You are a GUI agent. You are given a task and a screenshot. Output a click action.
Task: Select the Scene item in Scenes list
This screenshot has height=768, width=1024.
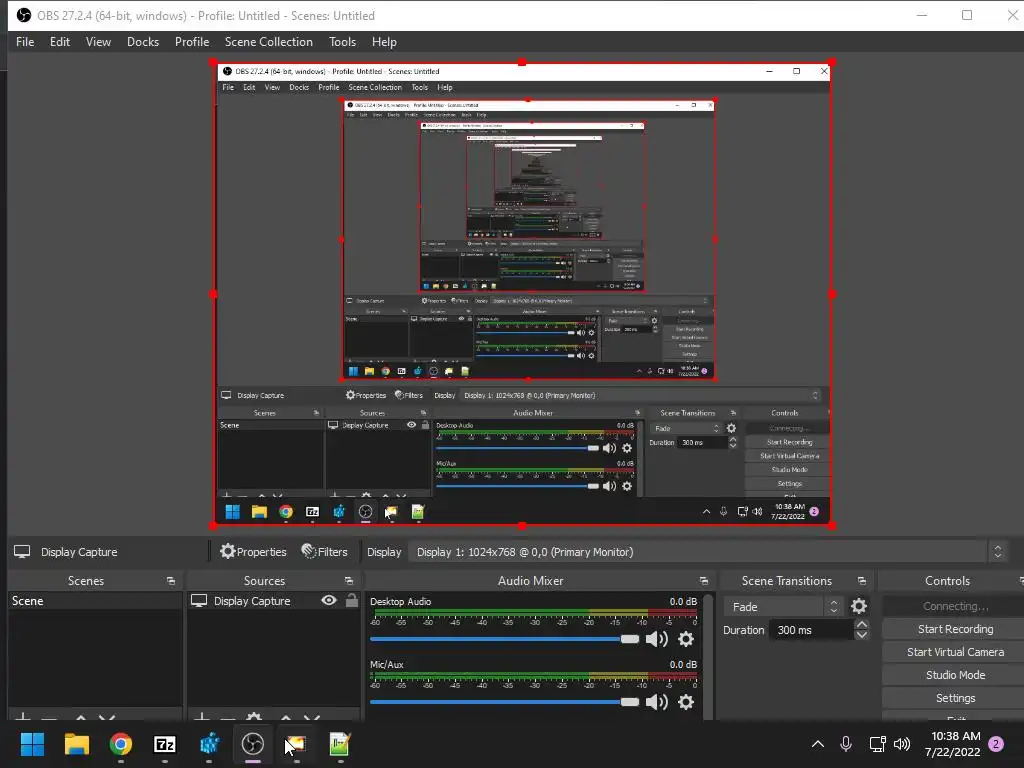pyautogui.click(x=94, y=601)
